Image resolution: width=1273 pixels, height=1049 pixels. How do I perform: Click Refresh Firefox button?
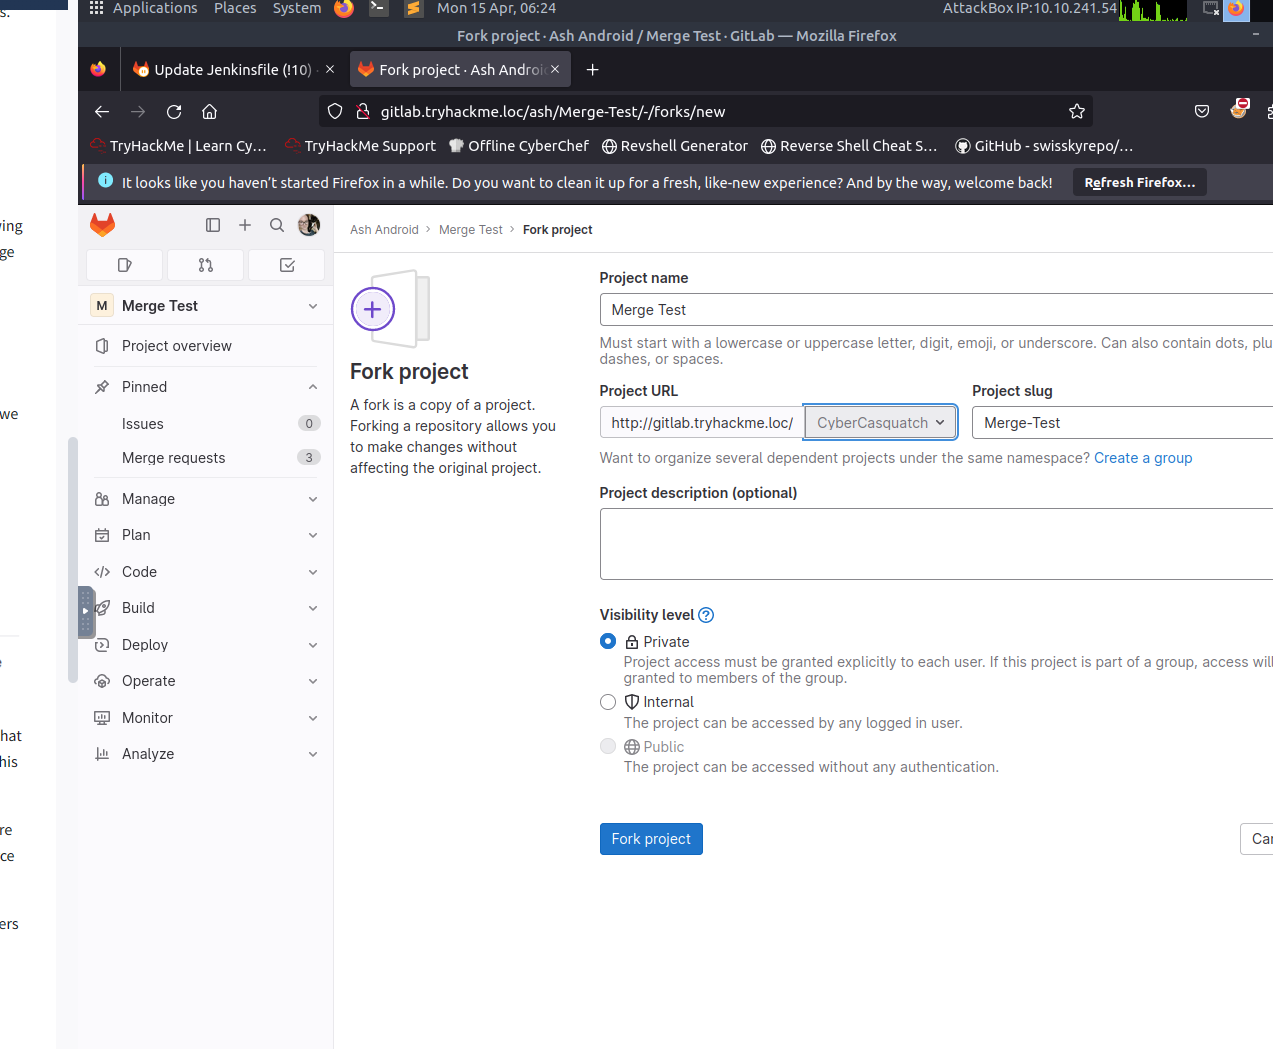[x=1140, y=182]
